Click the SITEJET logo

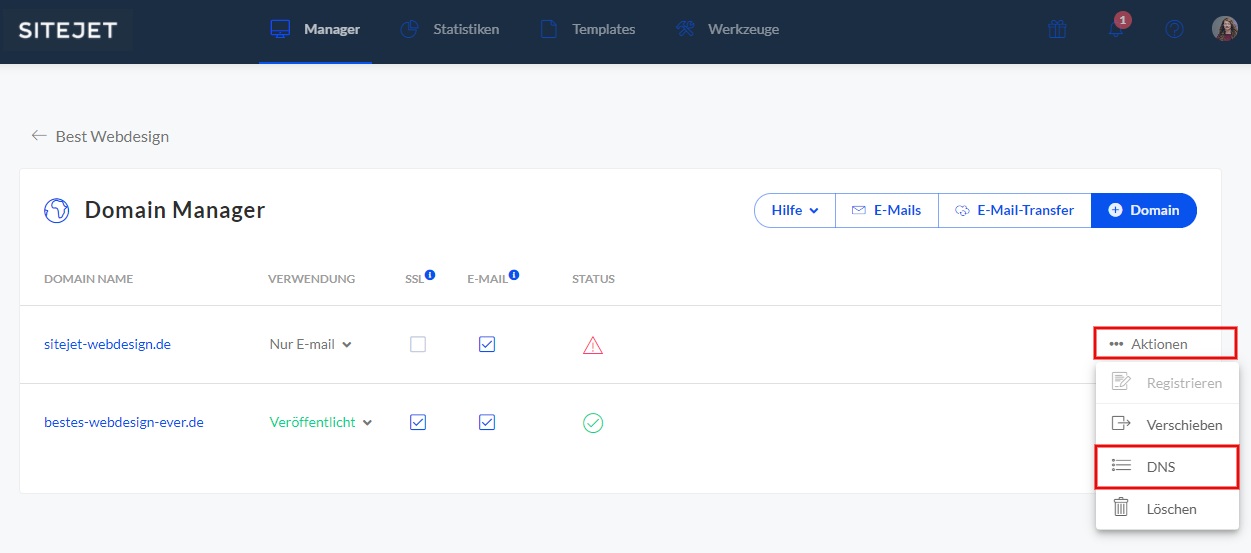(x=66, y=31)
